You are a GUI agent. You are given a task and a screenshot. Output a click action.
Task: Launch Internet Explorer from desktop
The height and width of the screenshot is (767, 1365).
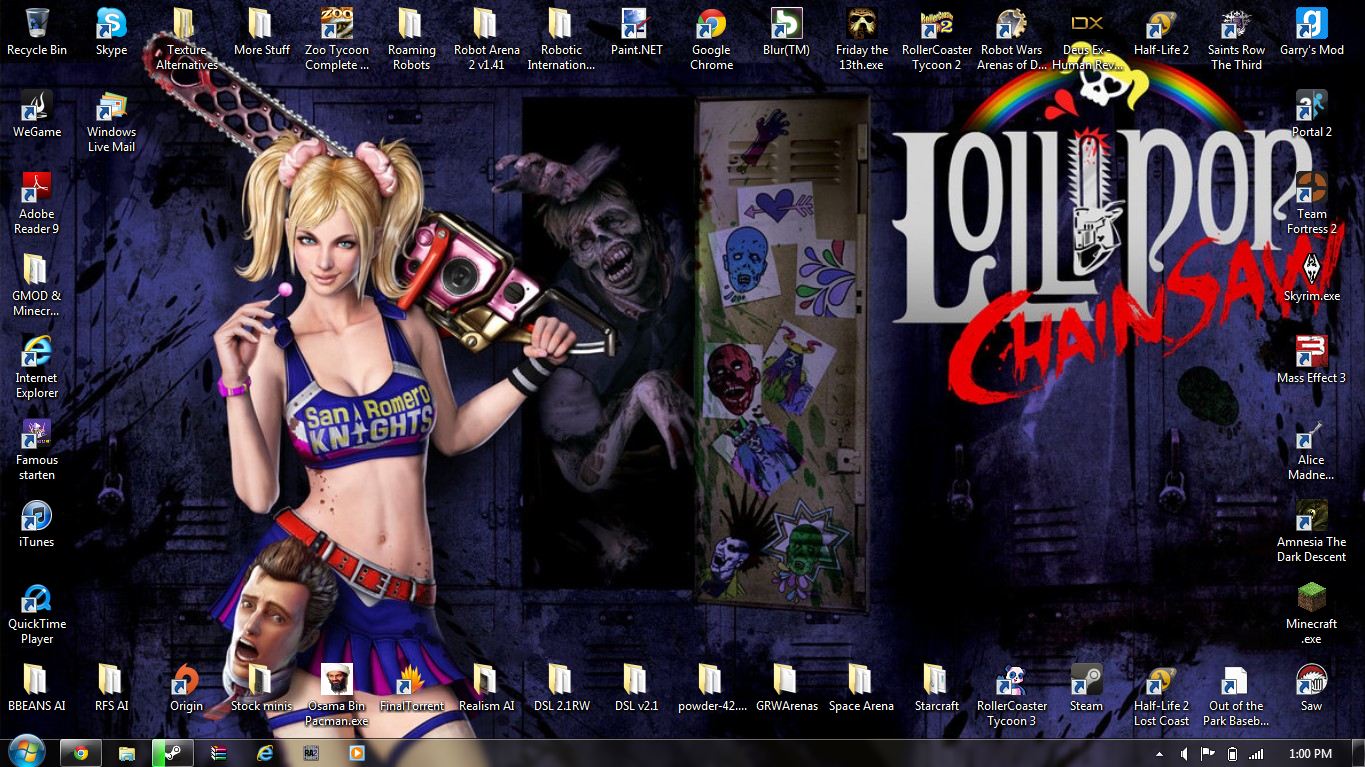tap(37, 366)
